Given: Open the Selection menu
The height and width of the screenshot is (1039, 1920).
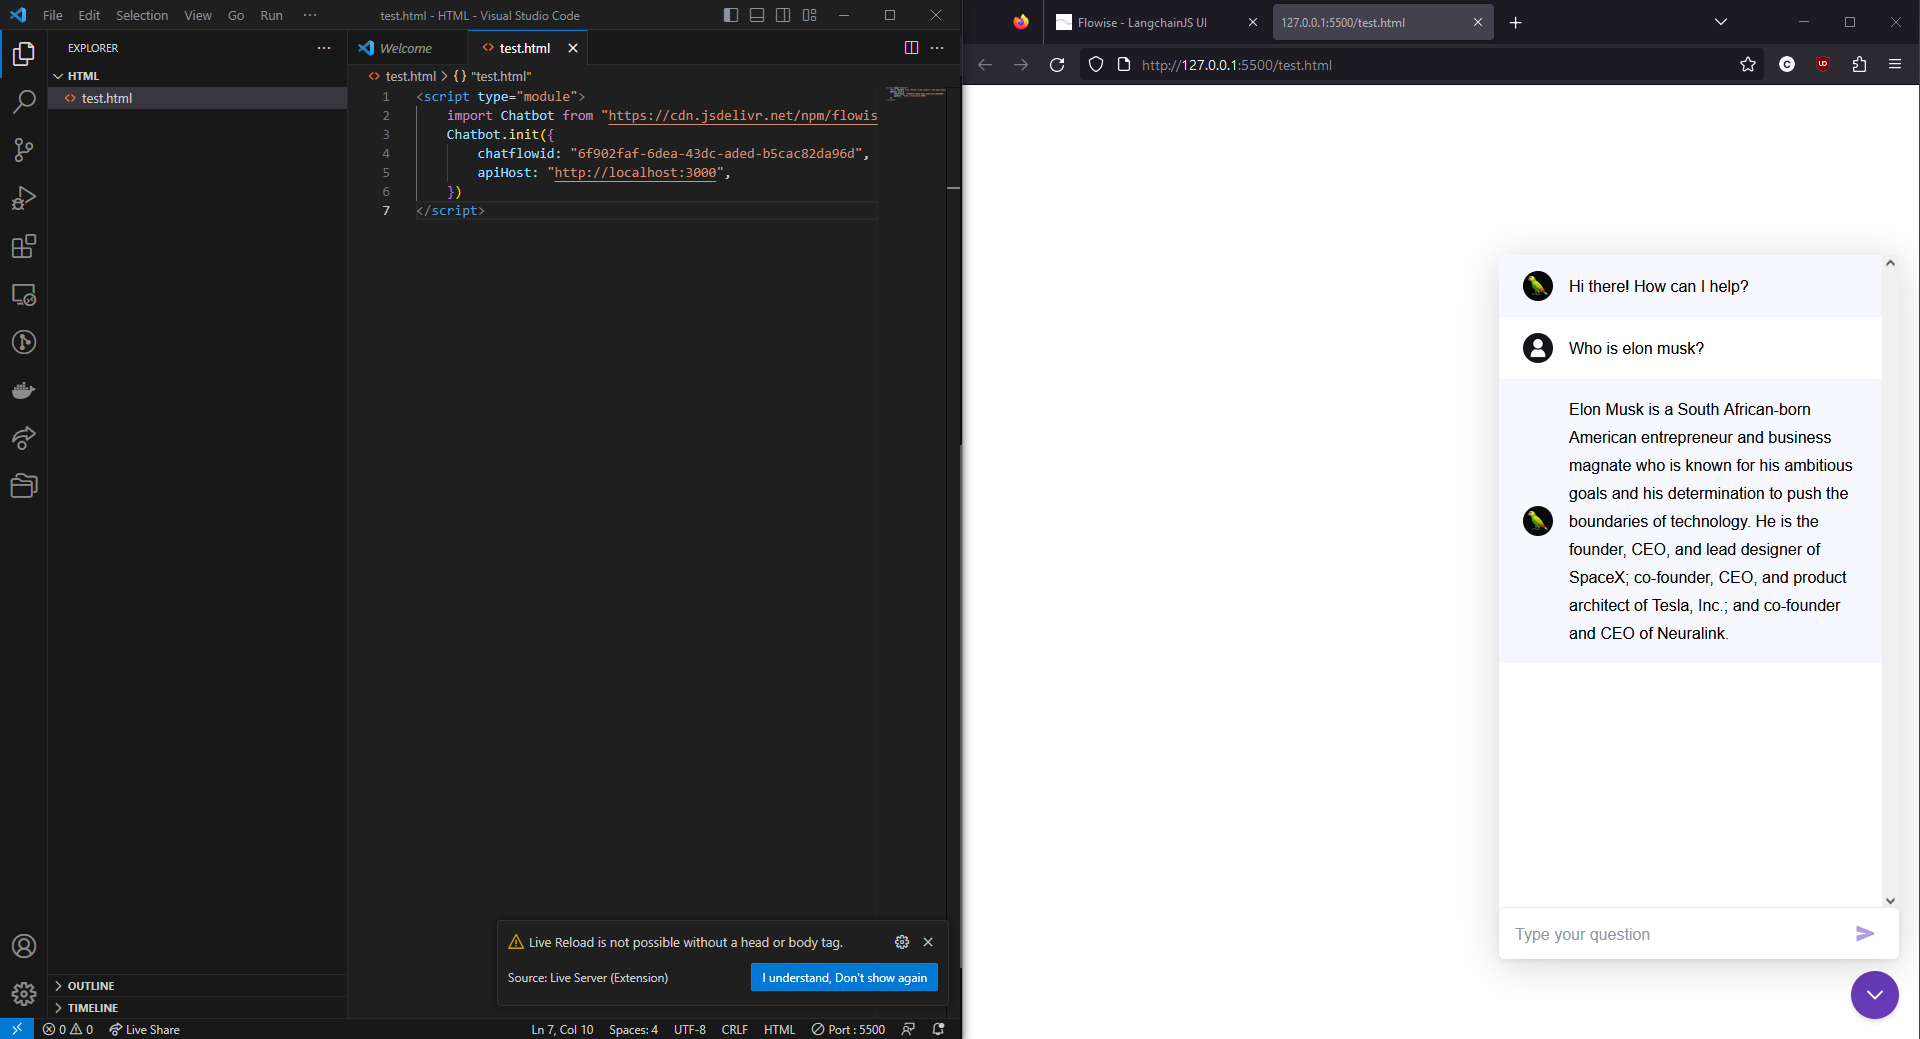Looking at the screenshot, I should [x=142, y=15].
